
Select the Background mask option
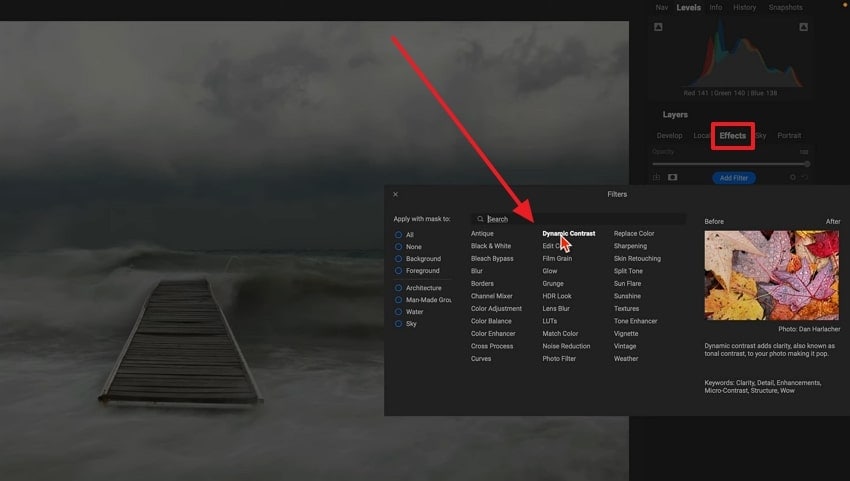click(398, 259)
